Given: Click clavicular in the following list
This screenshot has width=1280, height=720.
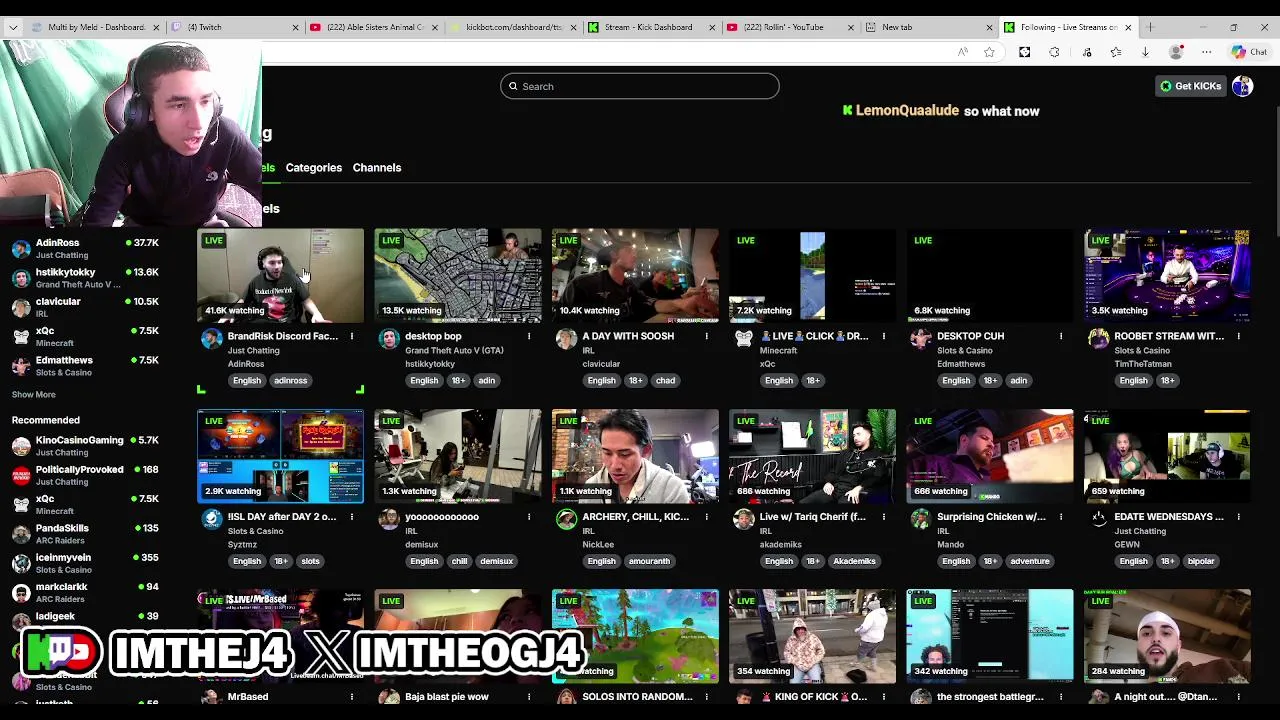Looking at the screenshot, I should 85,307.
